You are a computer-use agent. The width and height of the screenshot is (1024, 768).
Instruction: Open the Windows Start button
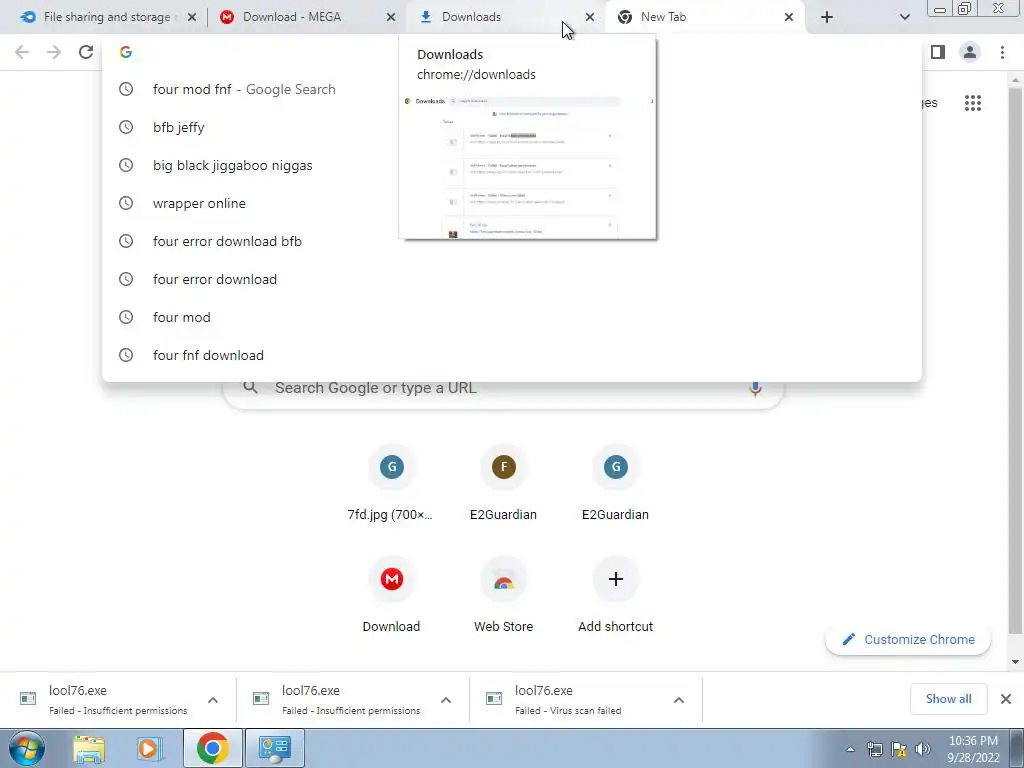tap(26, 748)
